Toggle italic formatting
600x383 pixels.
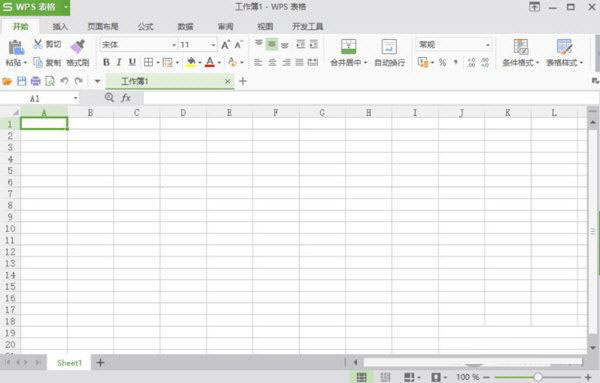click(x=119, y=62)
